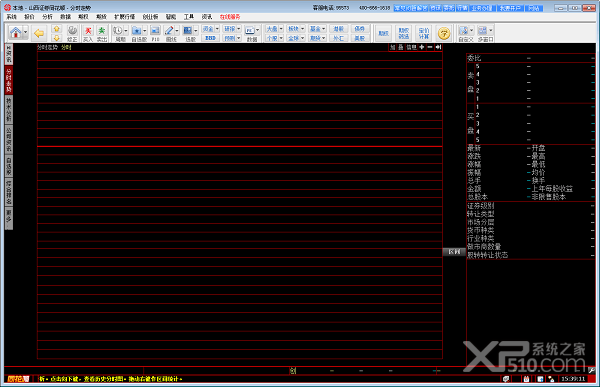This screenshot has width=600, height=387.
Task: Click the F10 info icon
Action: tap(155, 33)
